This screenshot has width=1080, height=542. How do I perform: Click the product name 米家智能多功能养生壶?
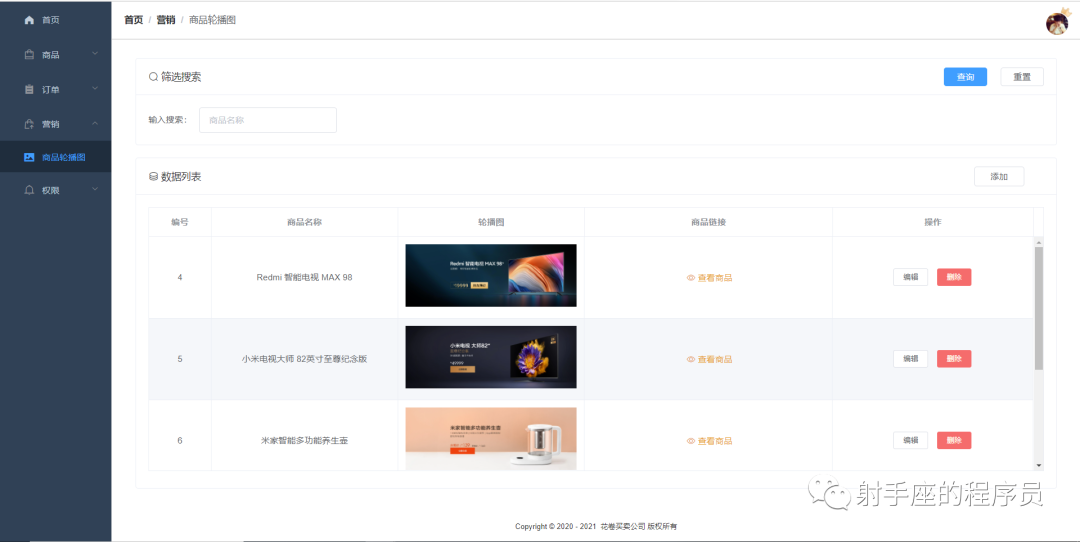[304, 441]
